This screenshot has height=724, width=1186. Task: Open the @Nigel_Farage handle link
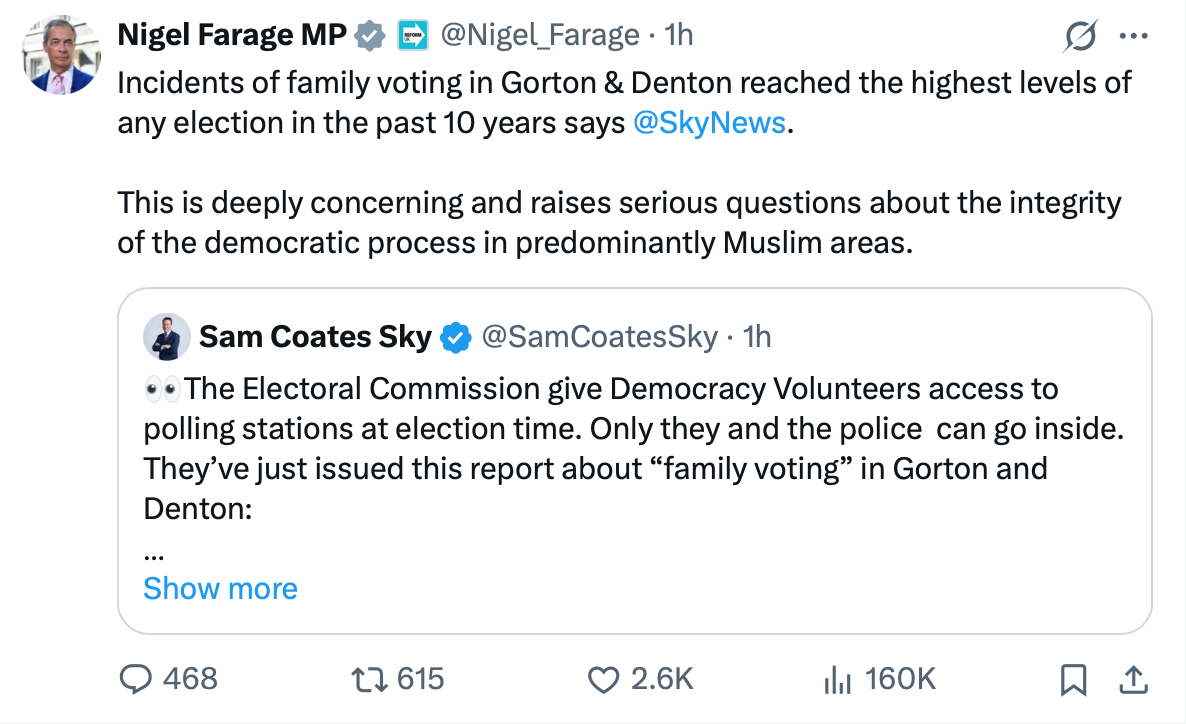[x=539, y=35]
